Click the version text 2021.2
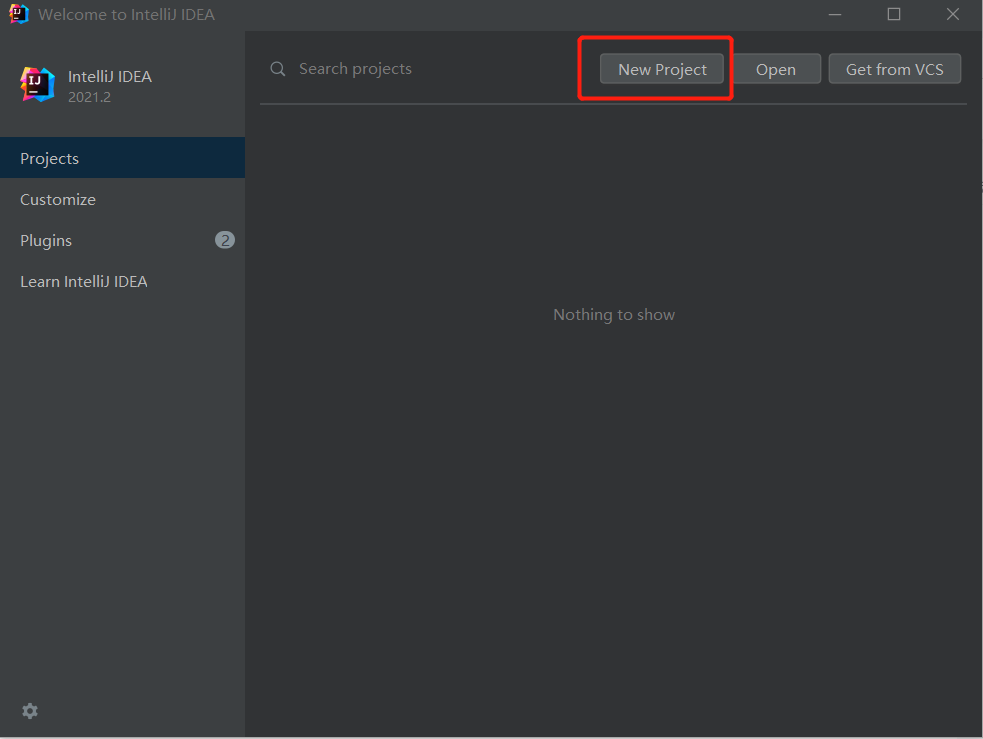 click(x=89, y=97)
